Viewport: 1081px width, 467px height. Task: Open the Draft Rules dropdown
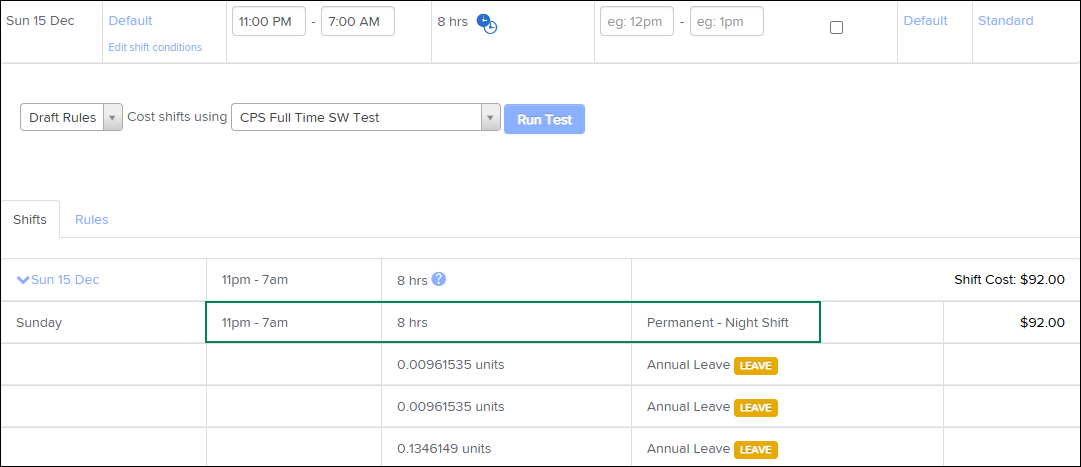click(x=71, y=117)
